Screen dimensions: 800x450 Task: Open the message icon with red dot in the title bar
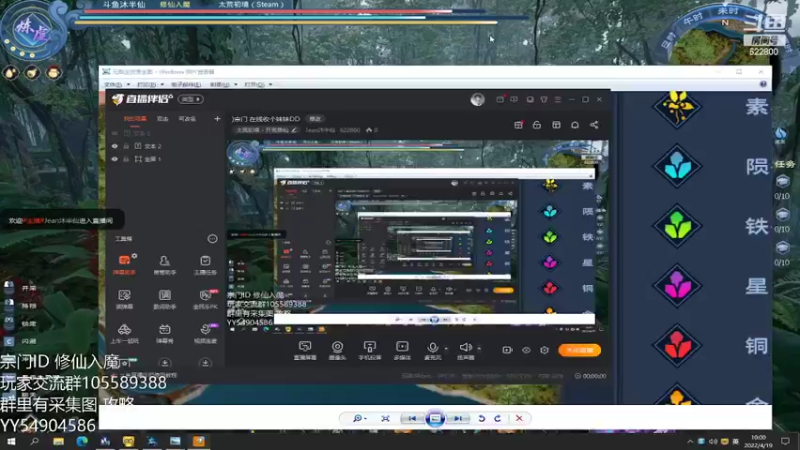(500, 99)
